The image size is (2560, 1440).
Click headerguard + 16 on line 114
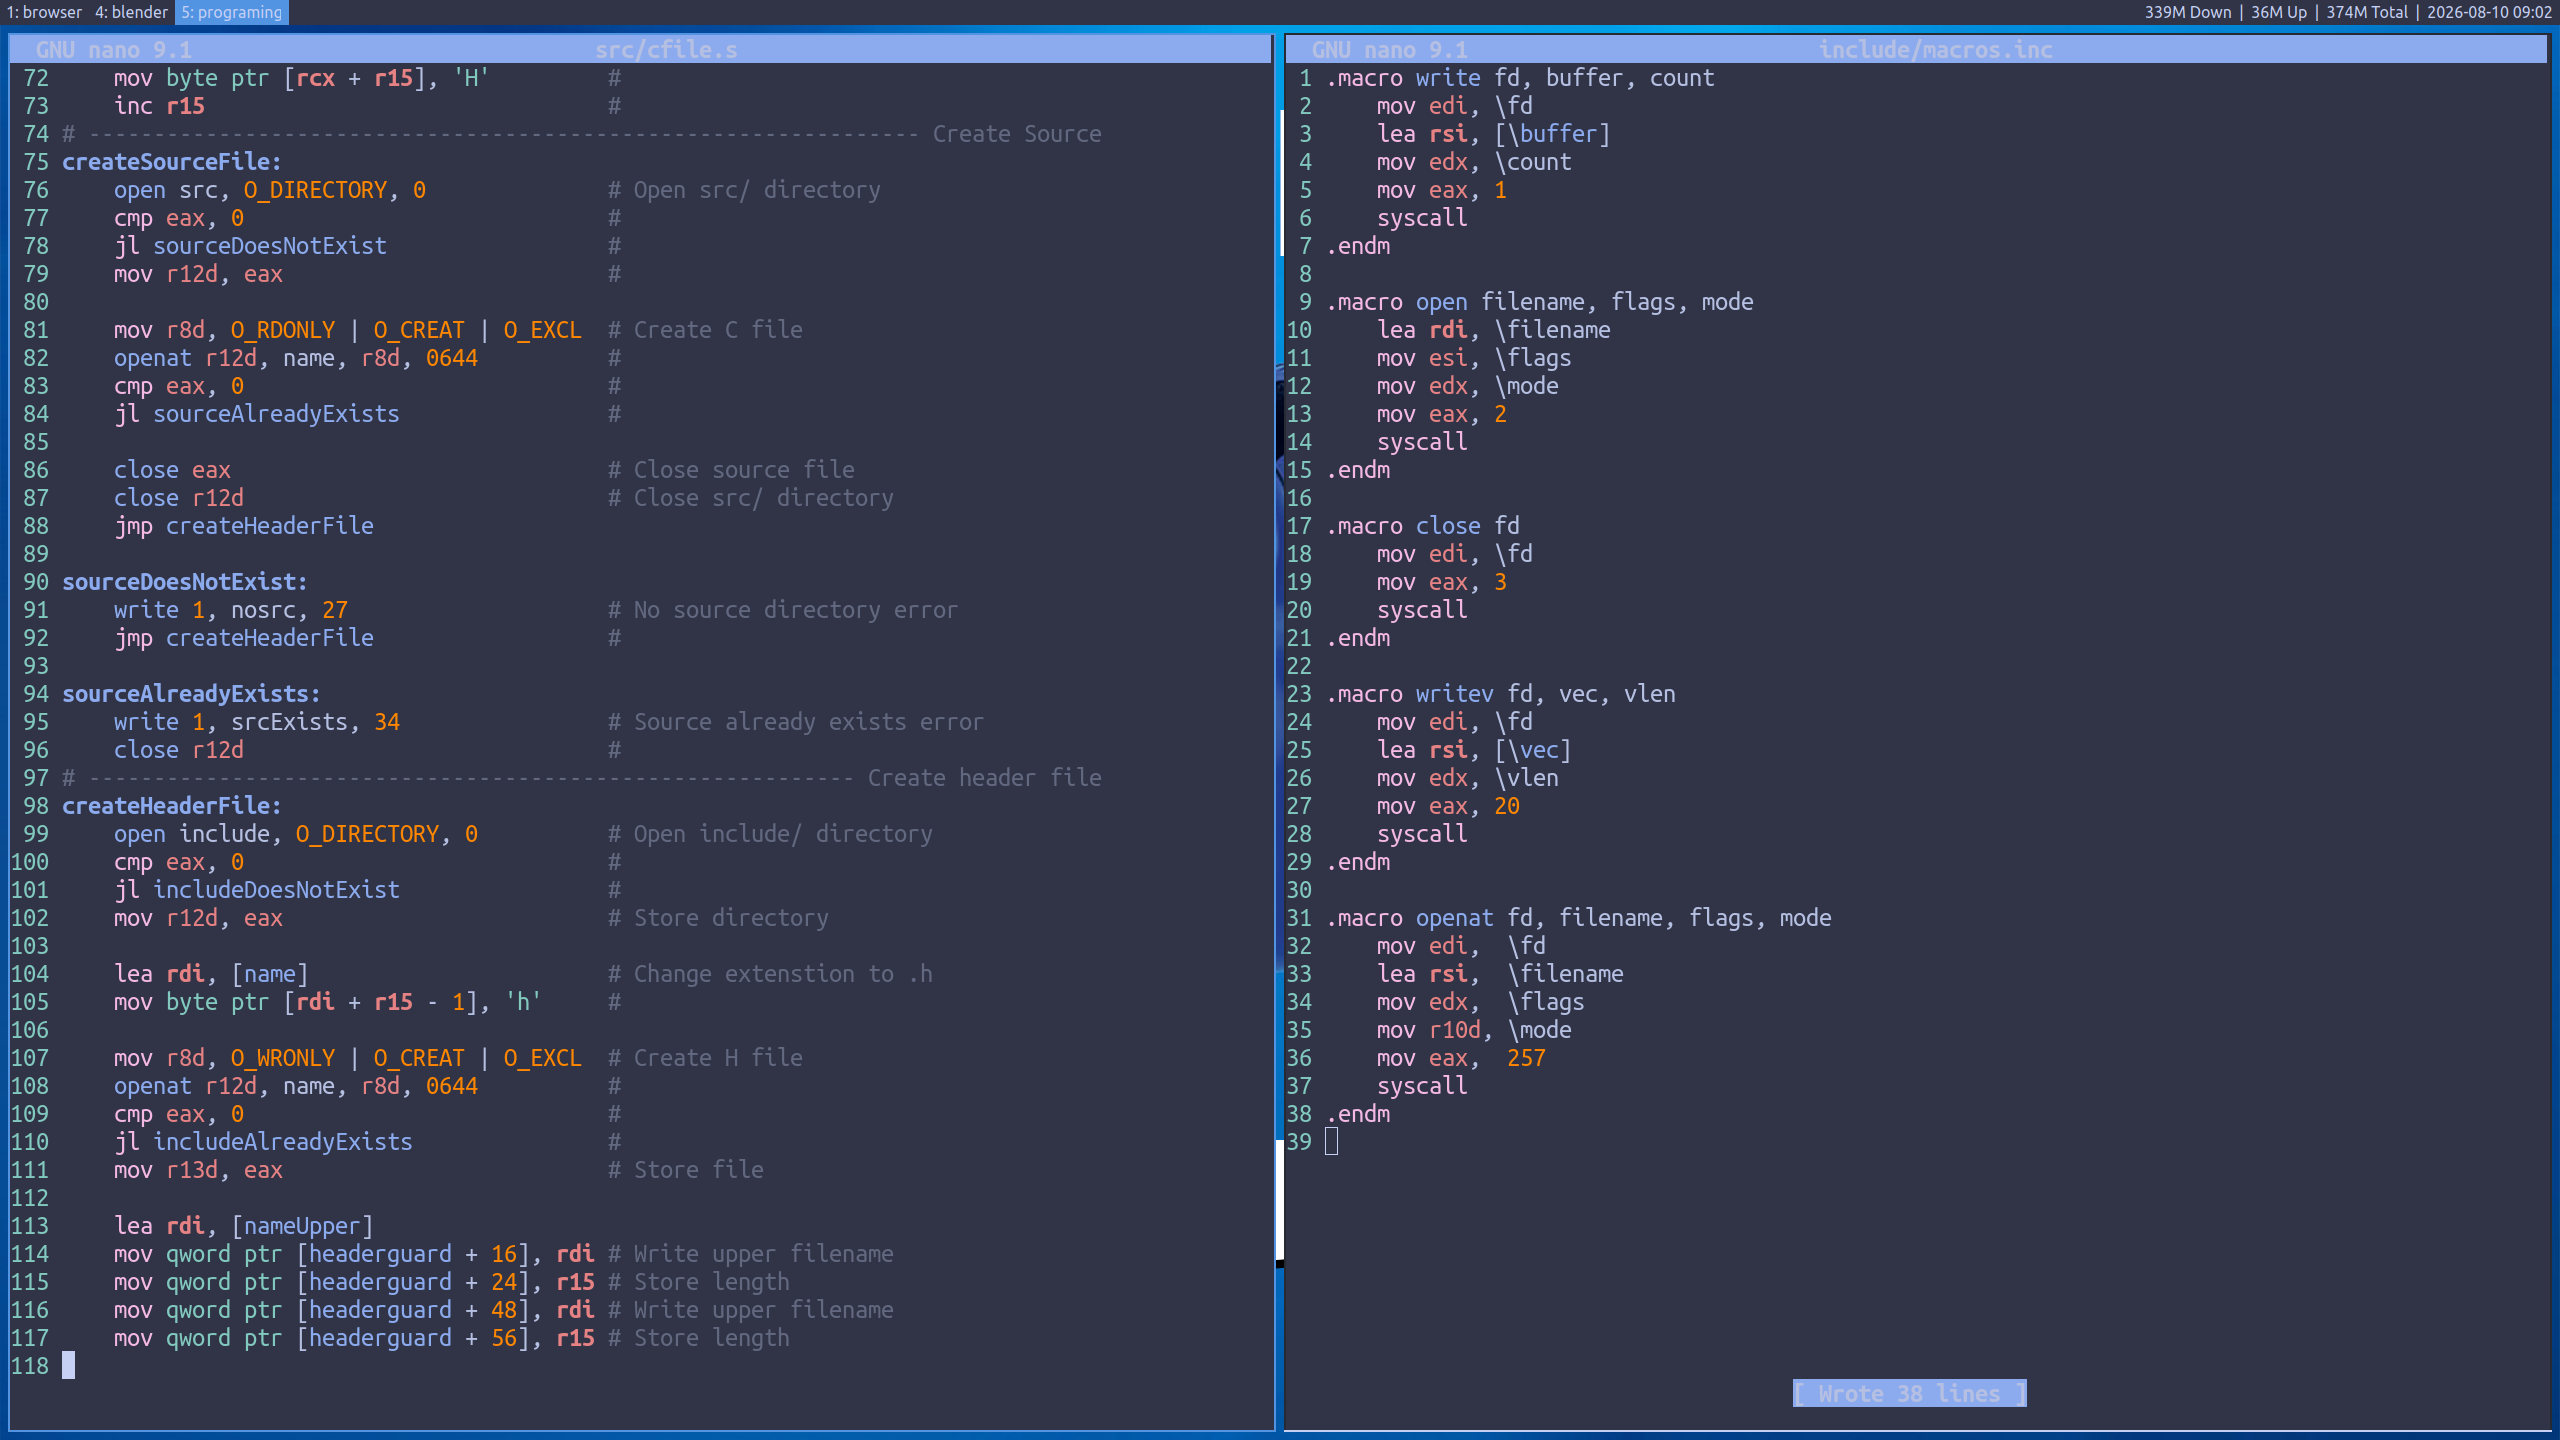pyautogui.click(x=413, y=1254)
